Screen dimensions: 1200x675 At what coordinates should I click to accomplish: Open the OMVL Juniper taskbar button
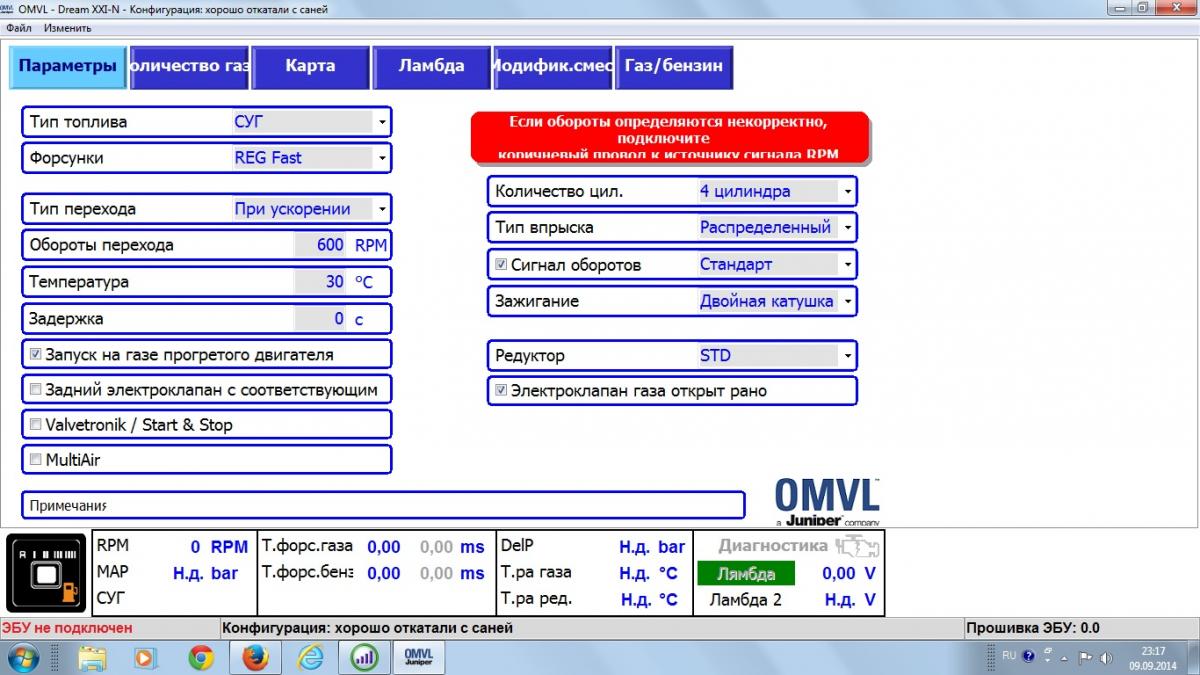[417, 657]
